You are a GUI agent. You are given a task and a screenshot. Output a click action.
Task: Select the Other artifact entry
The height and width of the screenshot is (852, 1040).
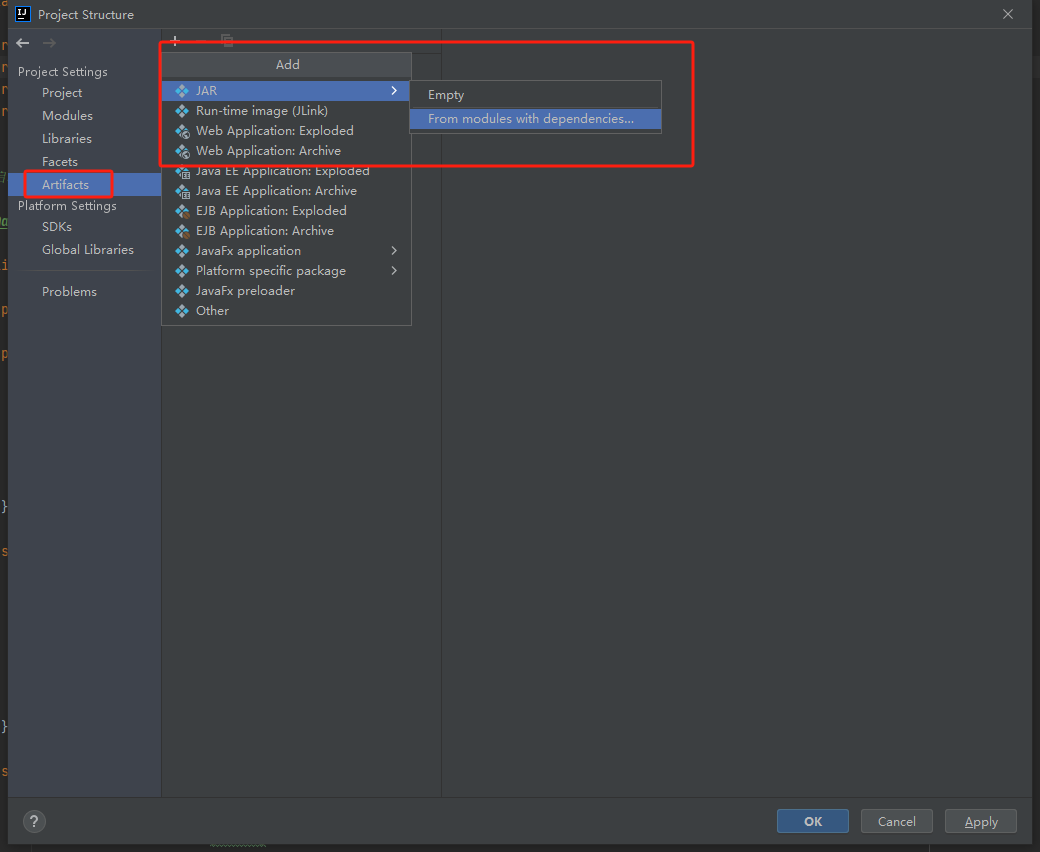pyautogui.click(x=286, y=310)
